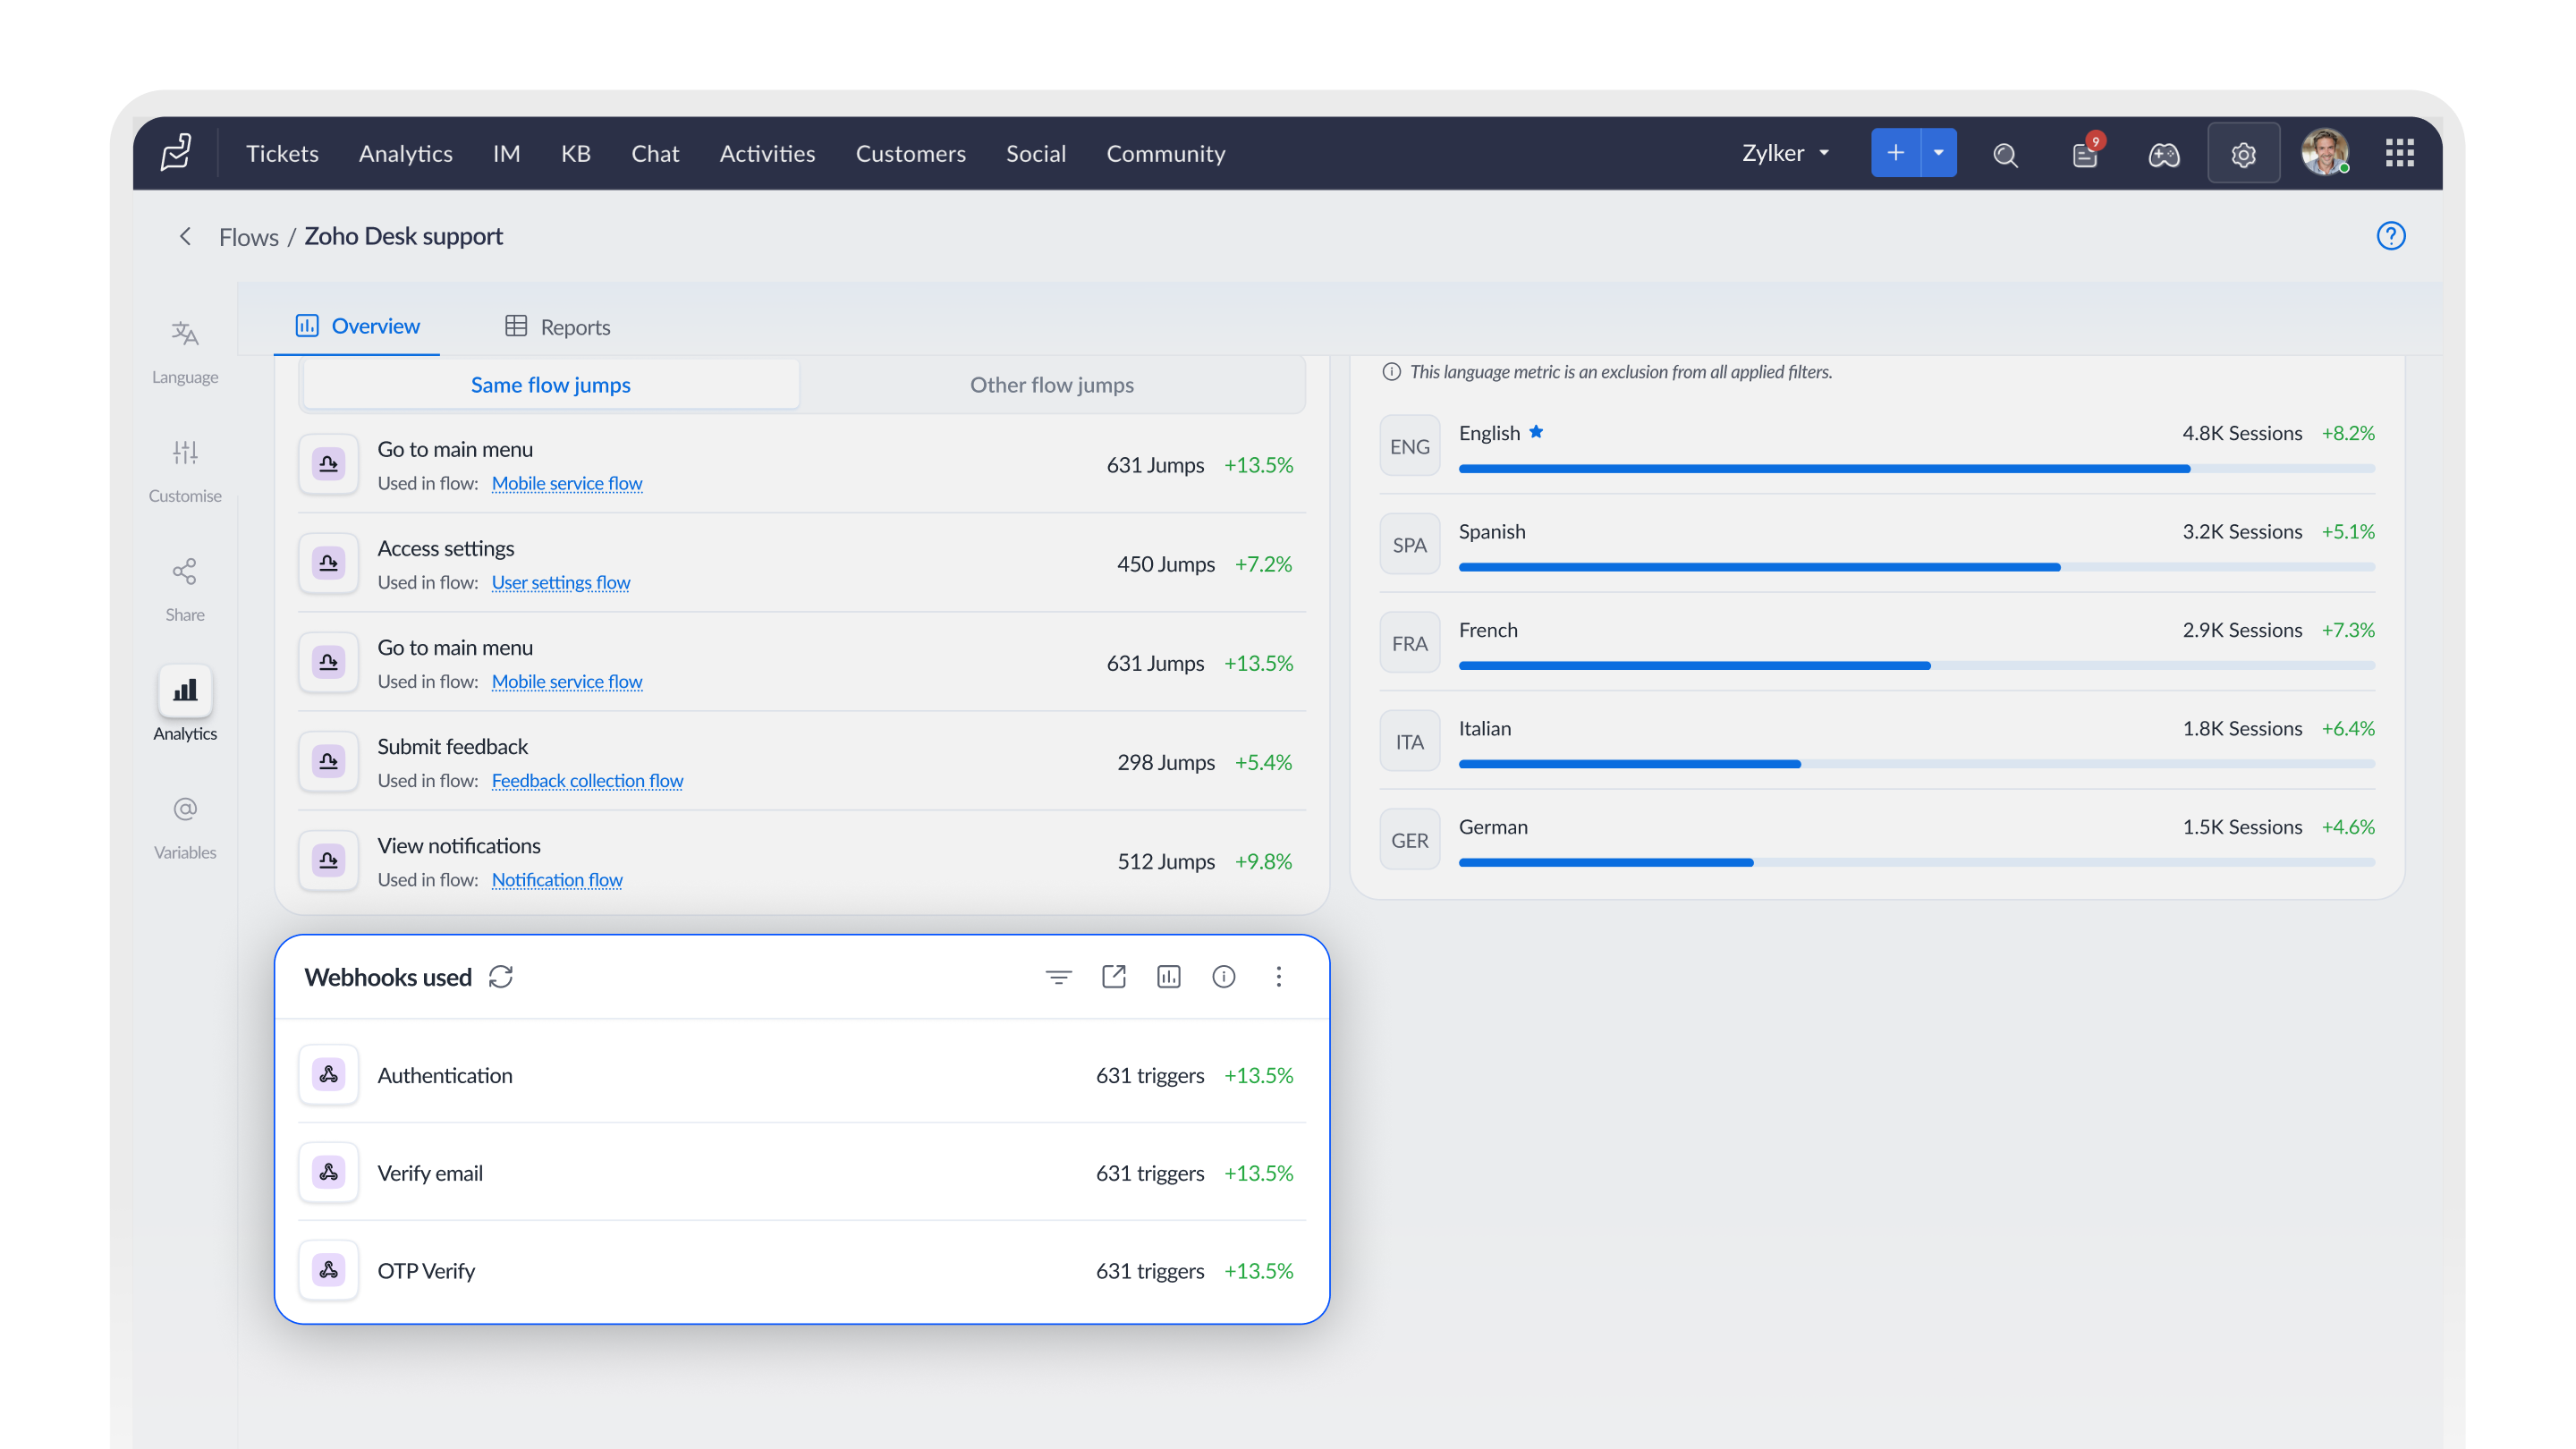
Task: Open the Community menu
Action: tap(1165, 153)
